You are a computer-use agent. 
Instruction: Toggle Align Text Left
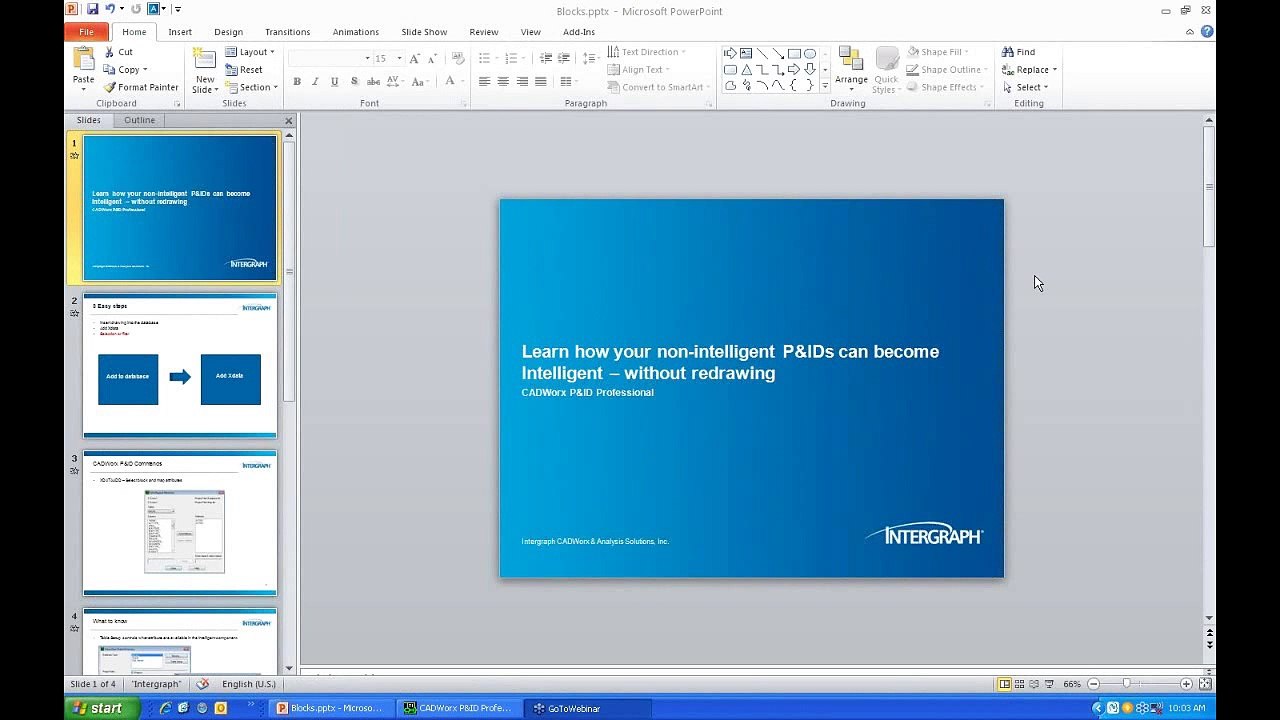click(484, 81)
